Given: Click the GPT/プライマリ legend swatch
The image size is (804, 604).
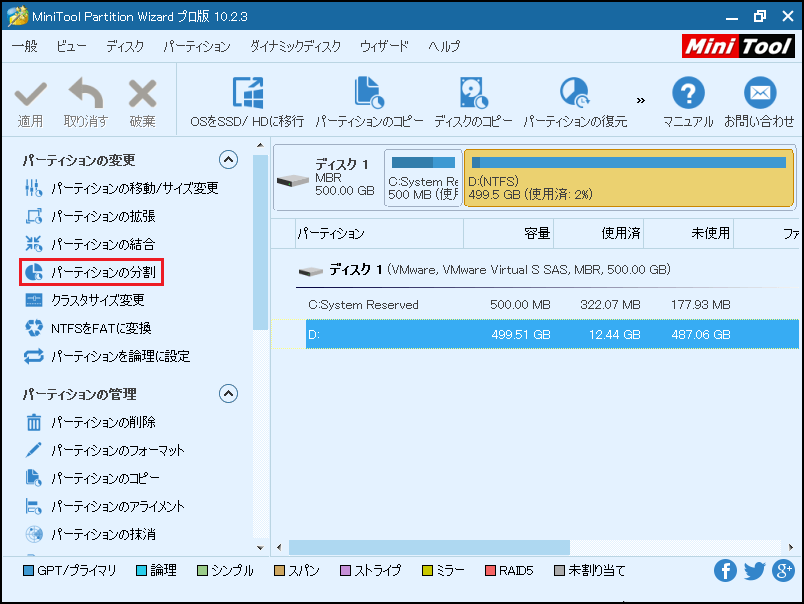Looking at the screenshot, I should tap(29, 570).
